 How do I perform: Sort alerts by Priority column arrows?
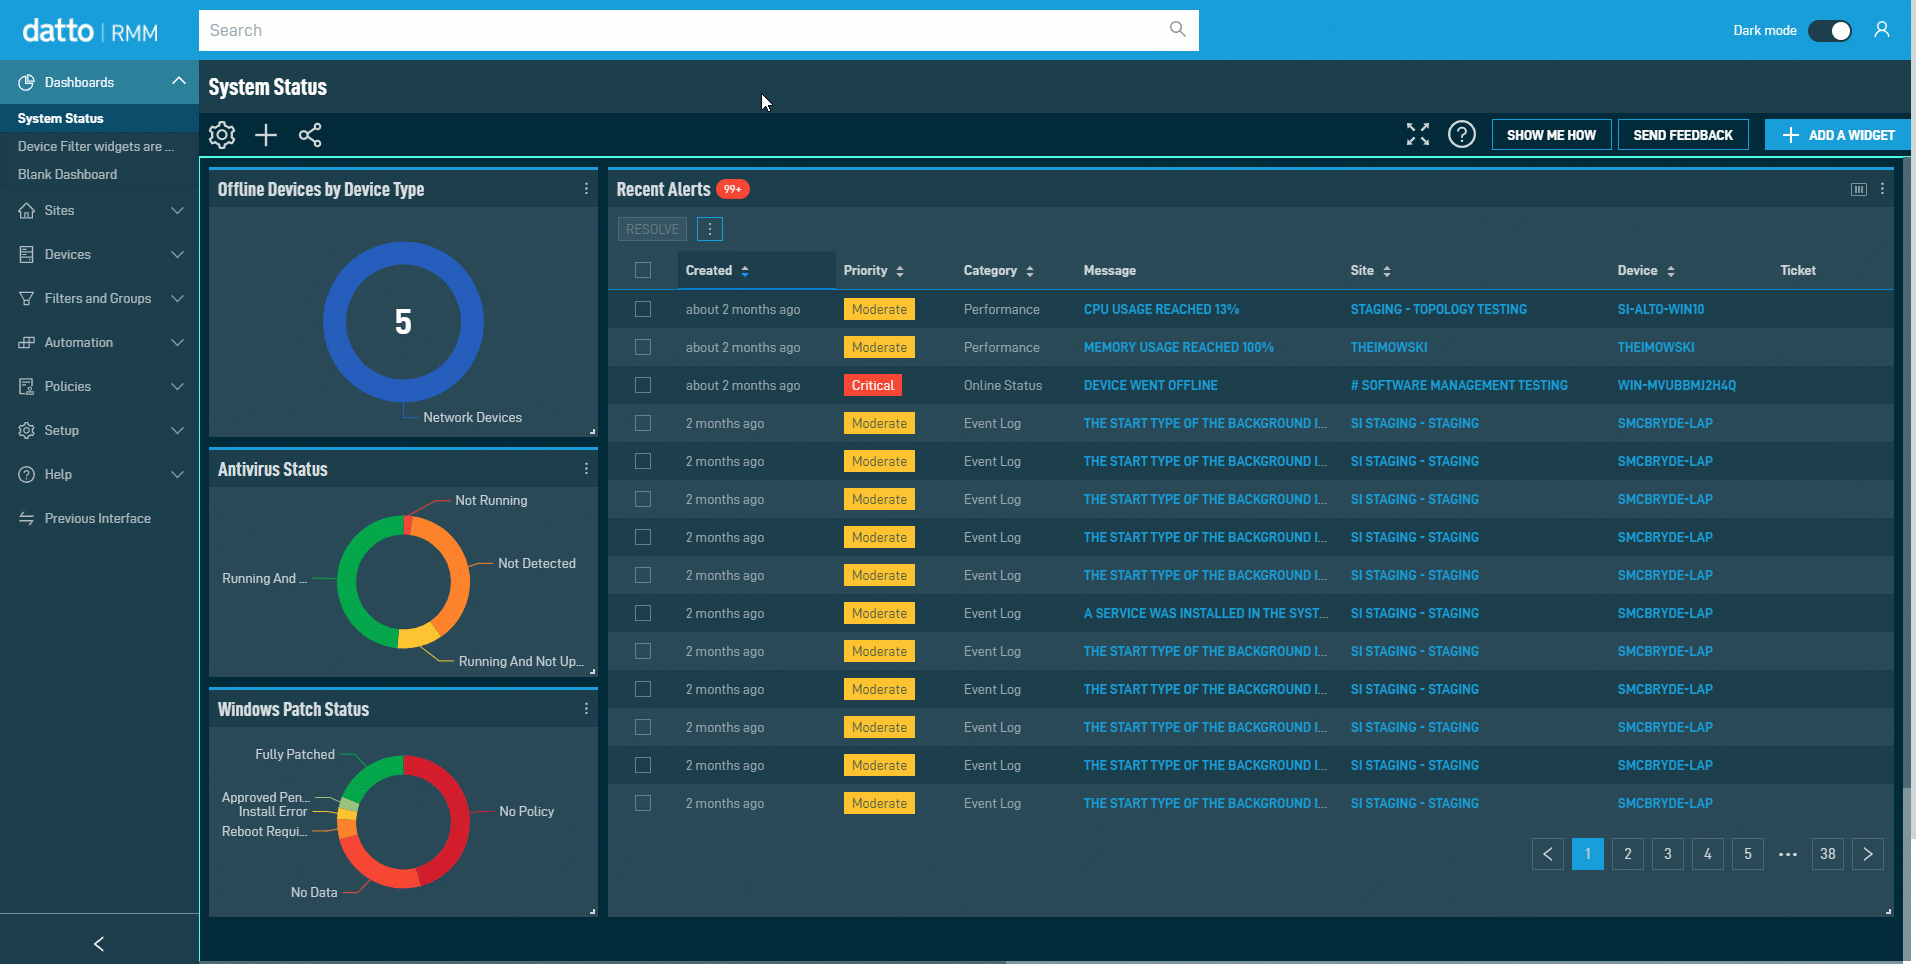pos(900,271)
